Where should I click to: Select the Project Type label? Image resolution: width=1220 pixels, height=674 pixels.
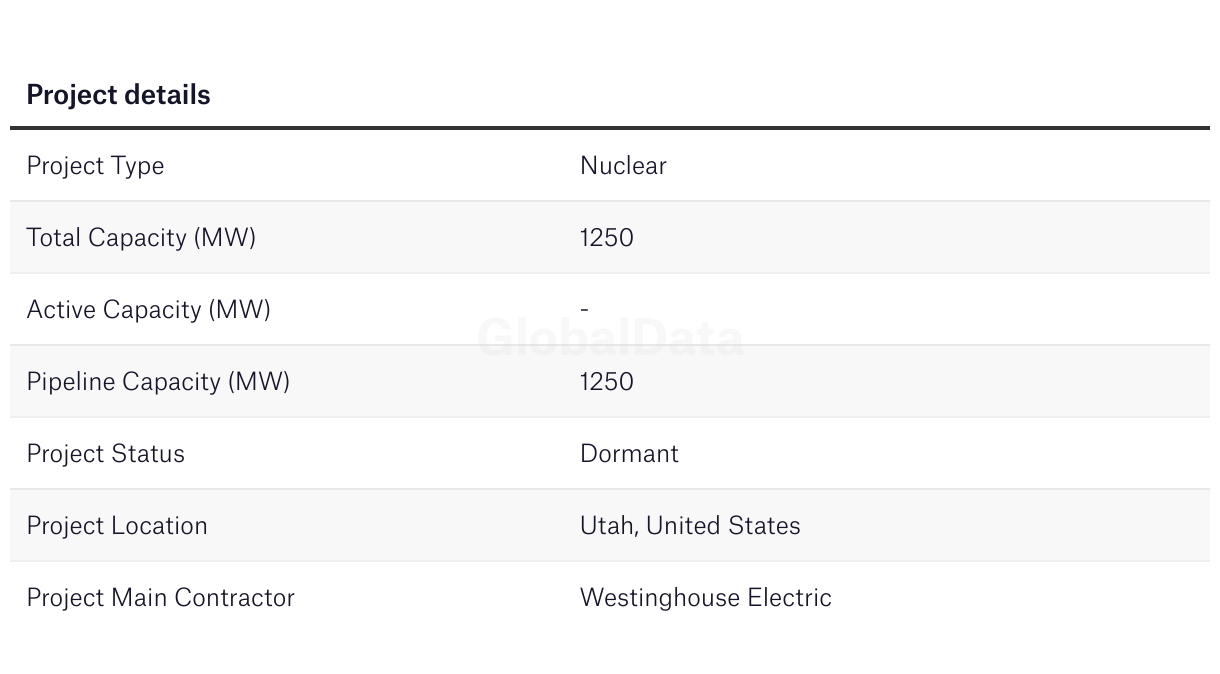point(95,166)
